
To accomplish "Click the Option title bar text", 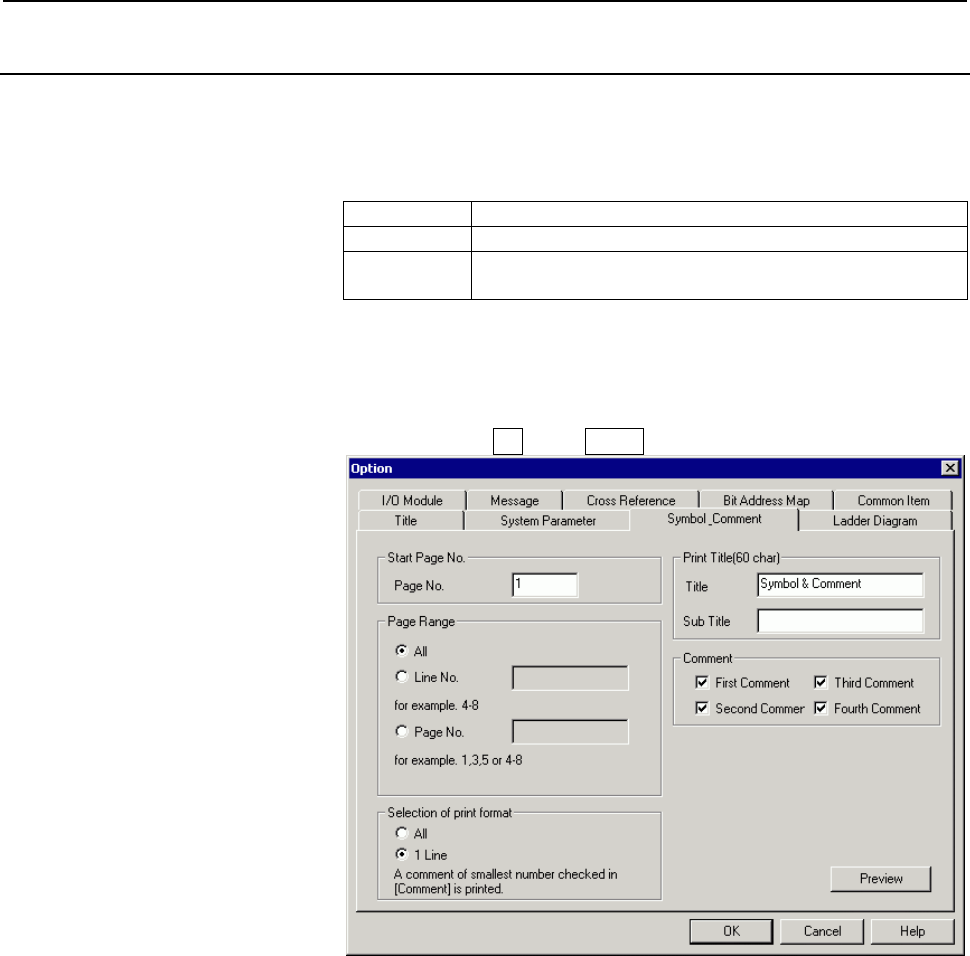I will 371,468.
